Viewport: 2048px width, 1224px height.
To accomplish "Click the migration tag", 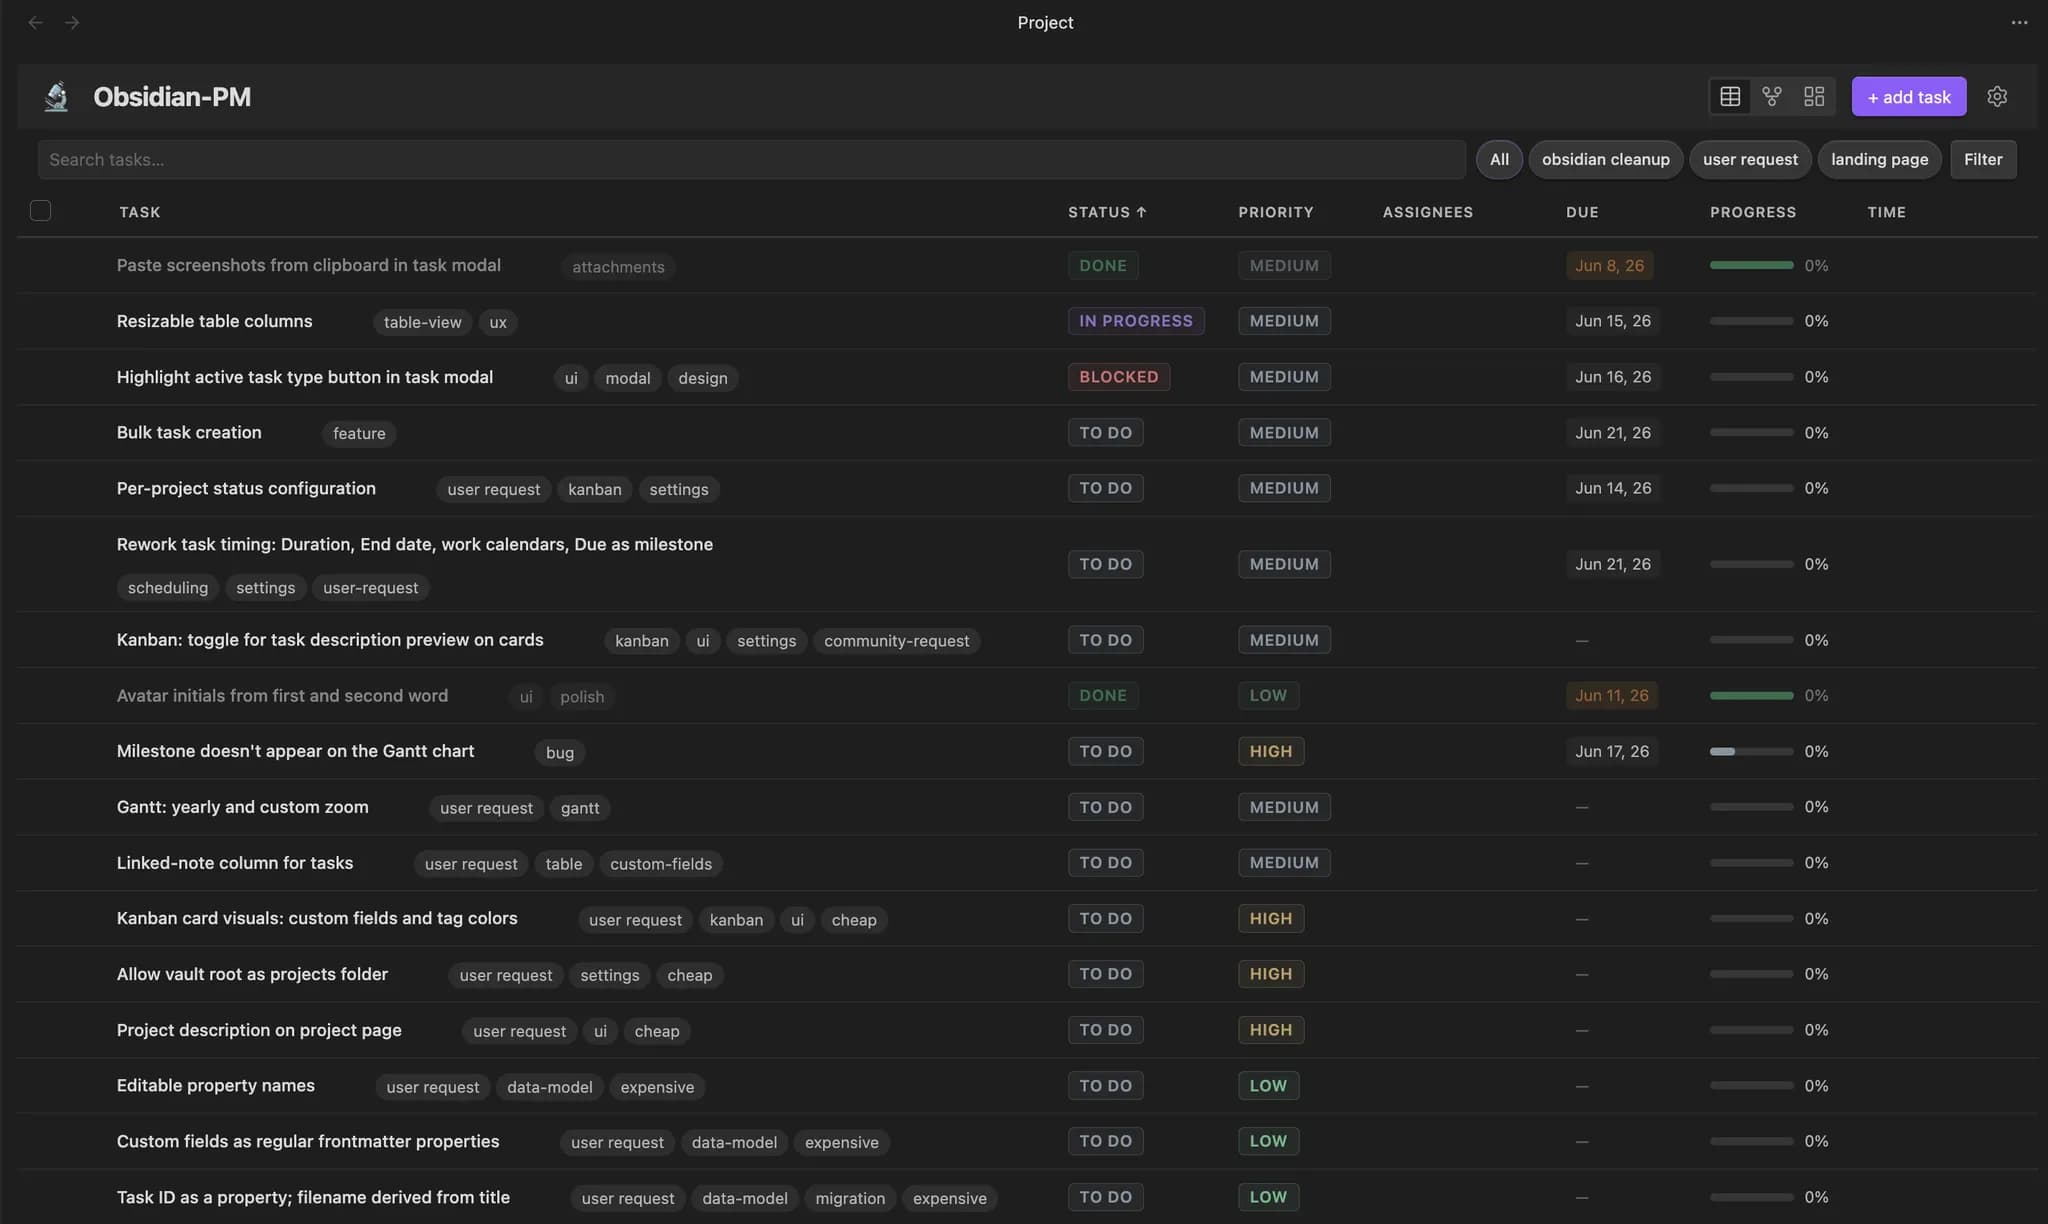I will (850, 1198).
